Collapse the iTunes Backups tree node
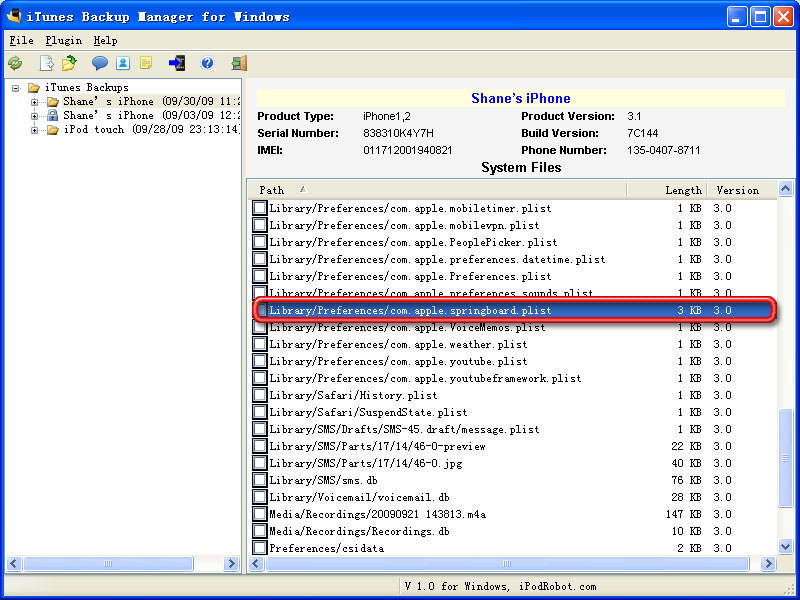This screenshot has width=800, height=600. pos(16,88)
